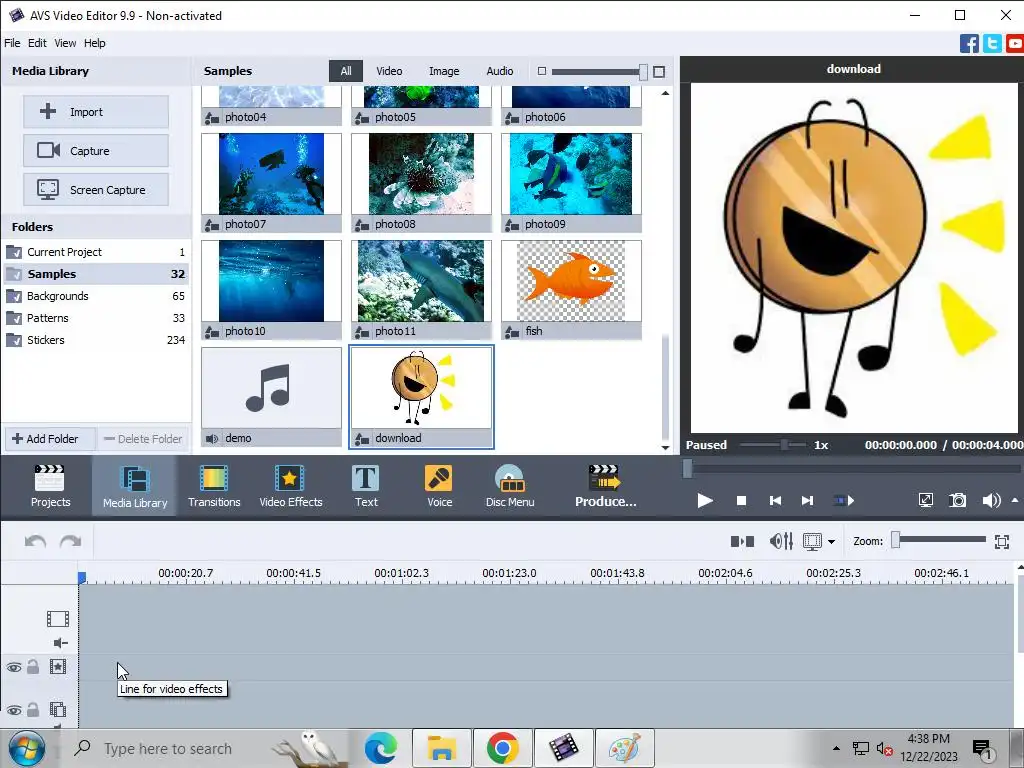Select the demo audio thumbnail
Viewport: 1024px width, 768px height.
pyautogui.click(x=271, y=396)
